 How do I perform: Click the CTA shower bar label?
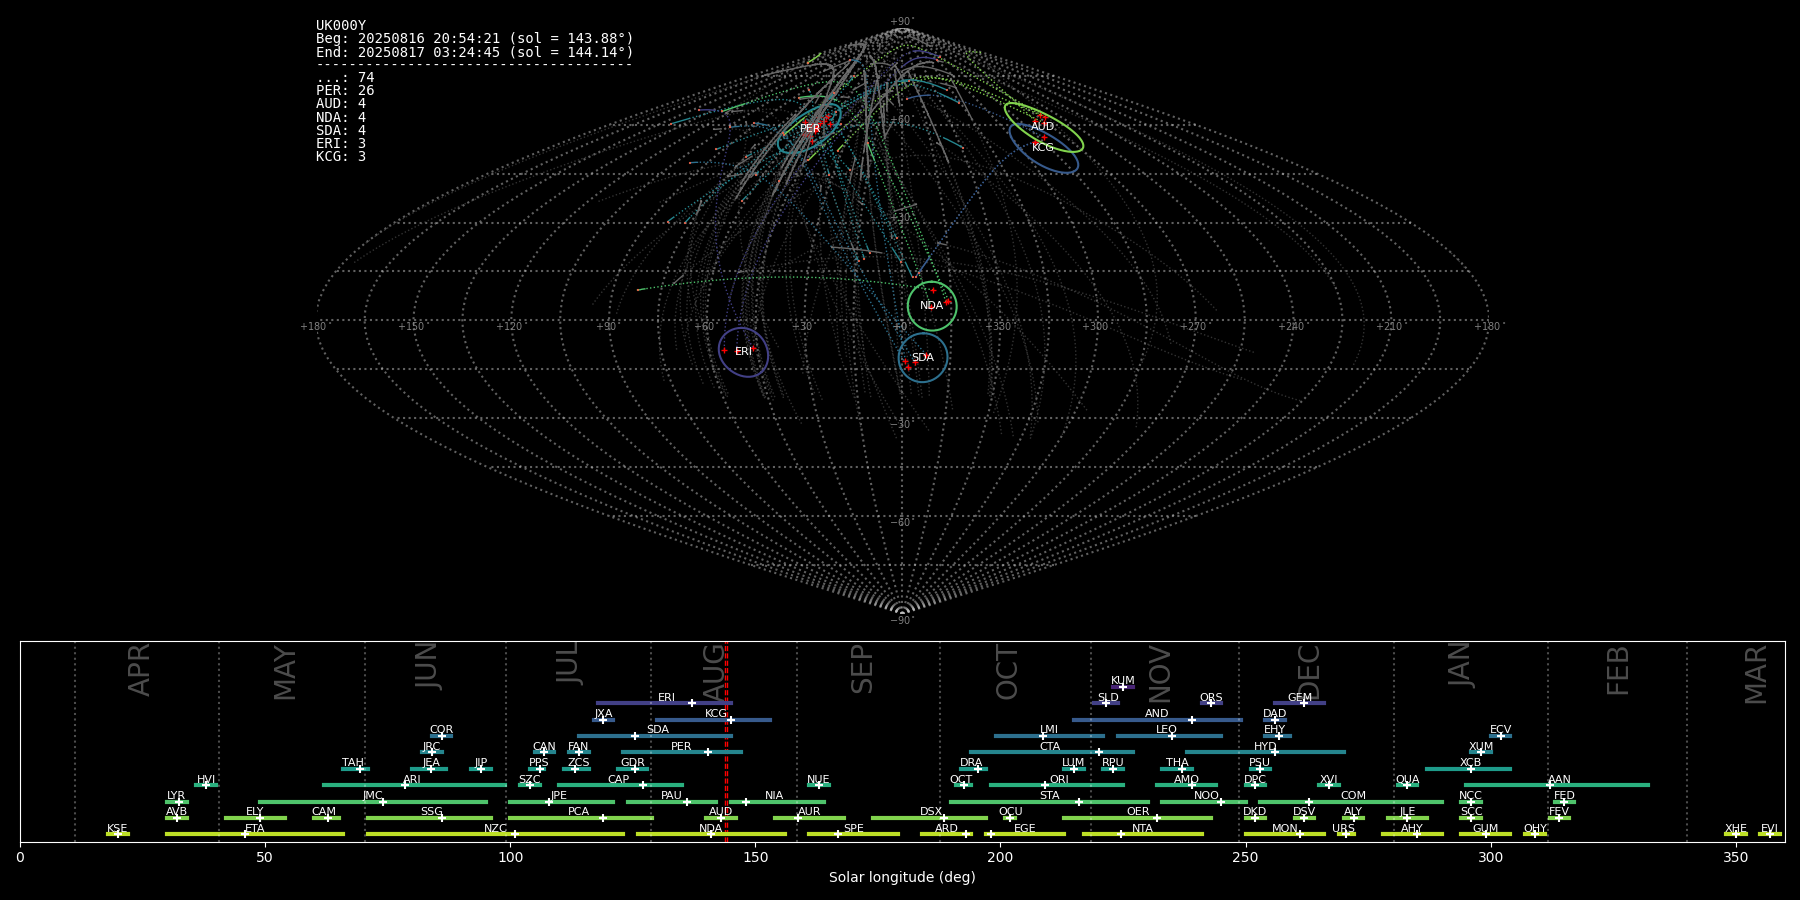click(1050, 747)
